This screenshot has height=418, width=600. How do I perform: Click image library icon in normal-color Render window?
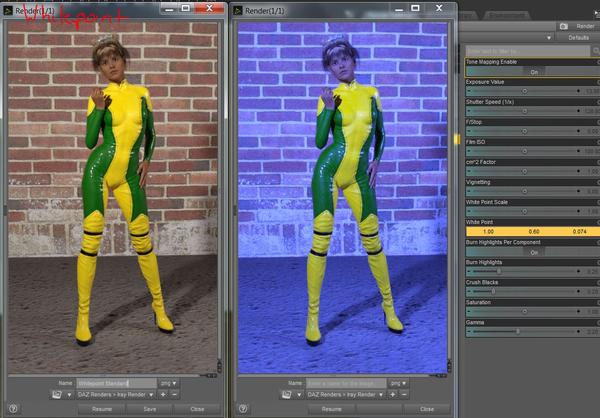pyautogui.click(x=57, y=394)
